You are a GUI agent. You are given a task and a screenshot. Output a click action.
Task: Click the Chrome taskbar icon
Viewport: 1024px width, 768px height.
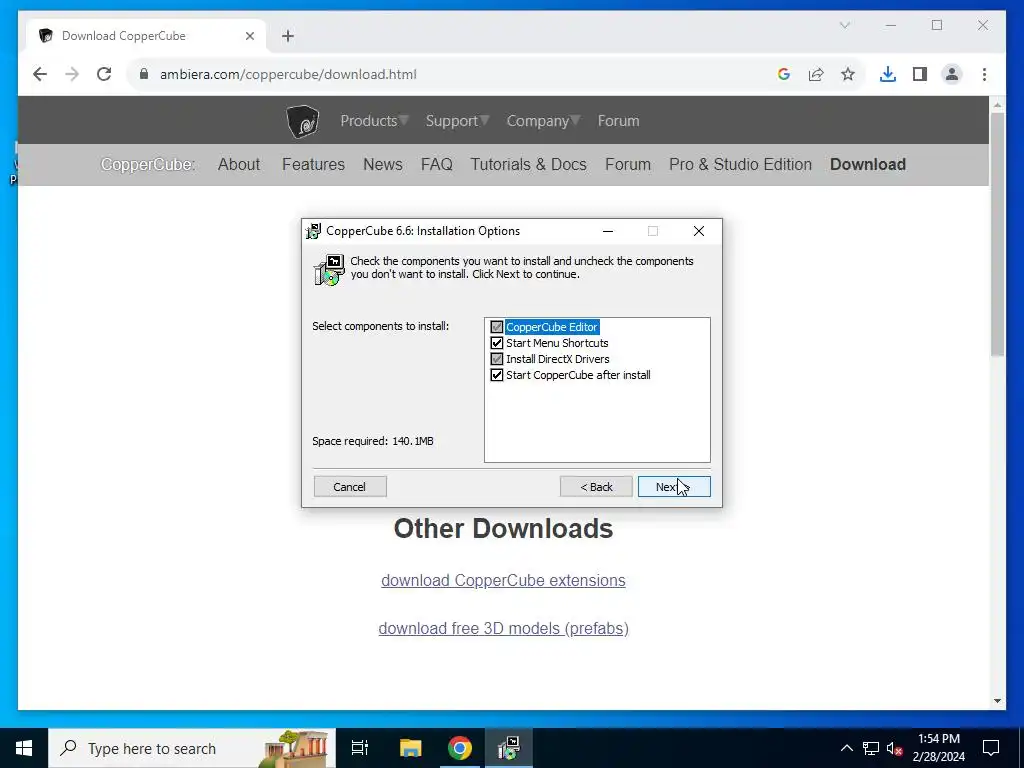tap(460, 748)
